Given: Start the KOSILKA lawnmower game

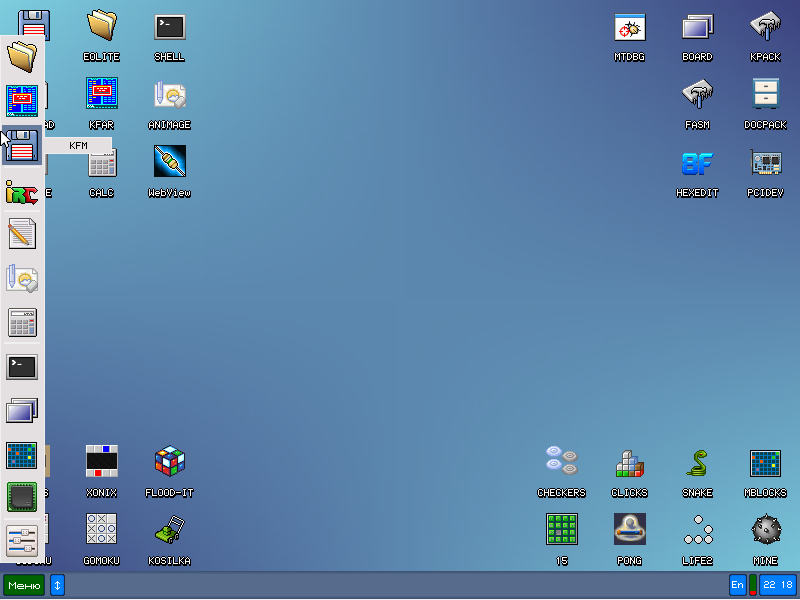Looking at the screenshot, I should pyautogui.click(x=169, y=529).
